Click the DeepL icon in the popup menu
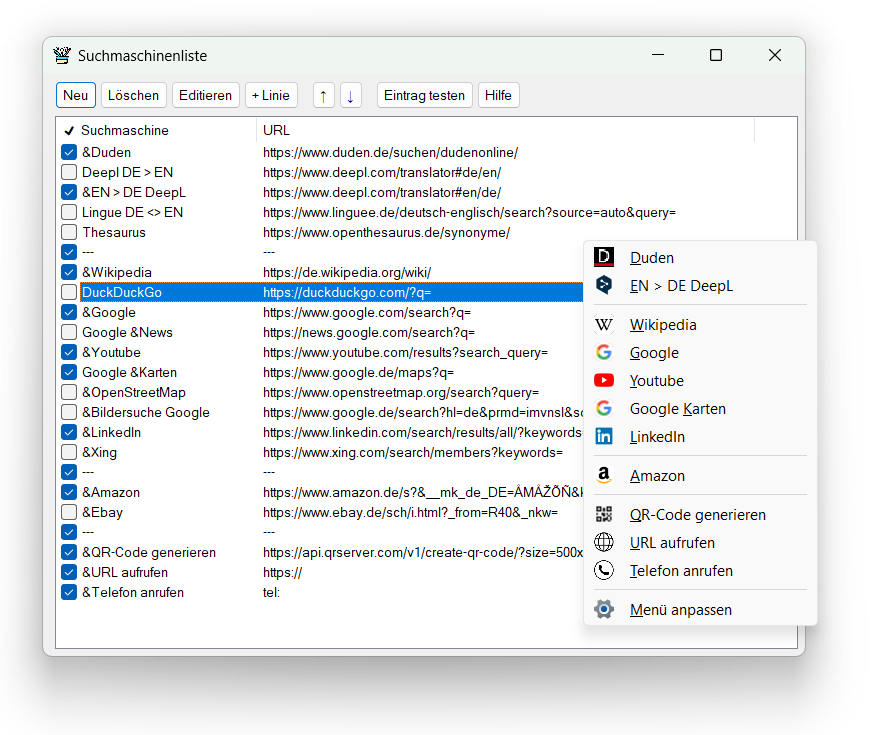Screen dimensions: 877x735 (x=603, y=285)
